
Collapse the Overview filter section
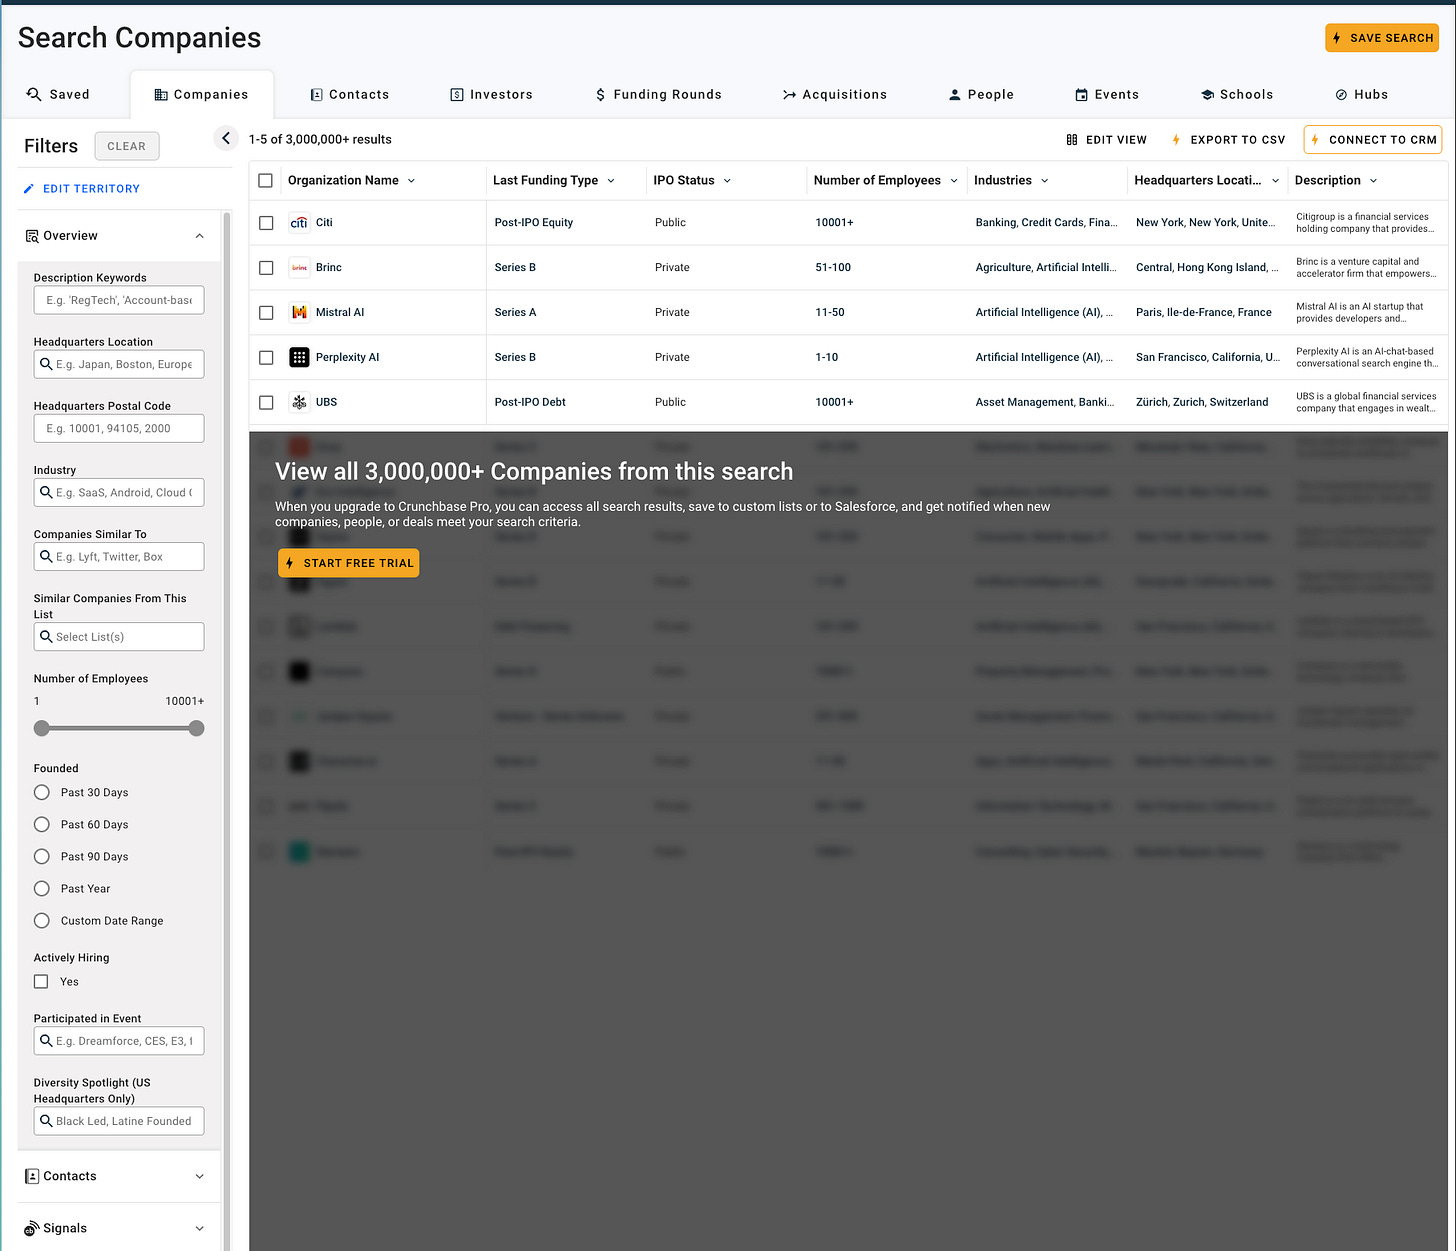pyautogui.click(x=200, y=236)
